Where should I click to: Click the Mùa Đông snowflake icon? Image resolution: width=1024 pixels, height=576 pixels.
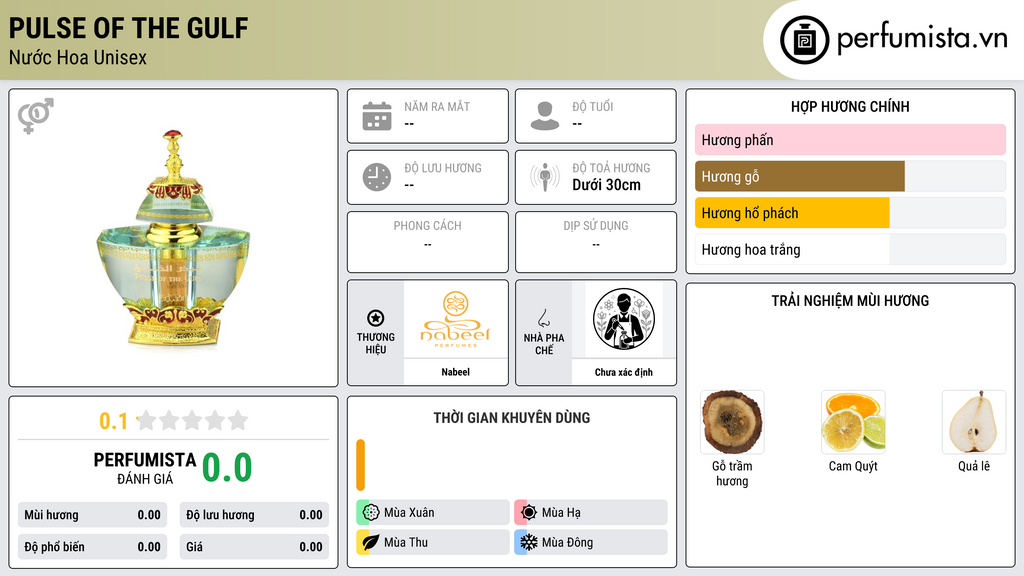pos(529,542)
